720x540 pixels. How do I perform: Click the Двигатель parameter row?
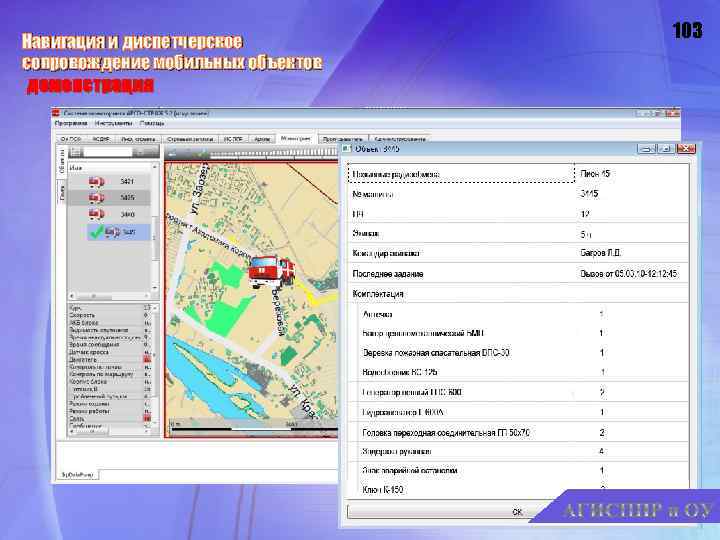point(109,360)
